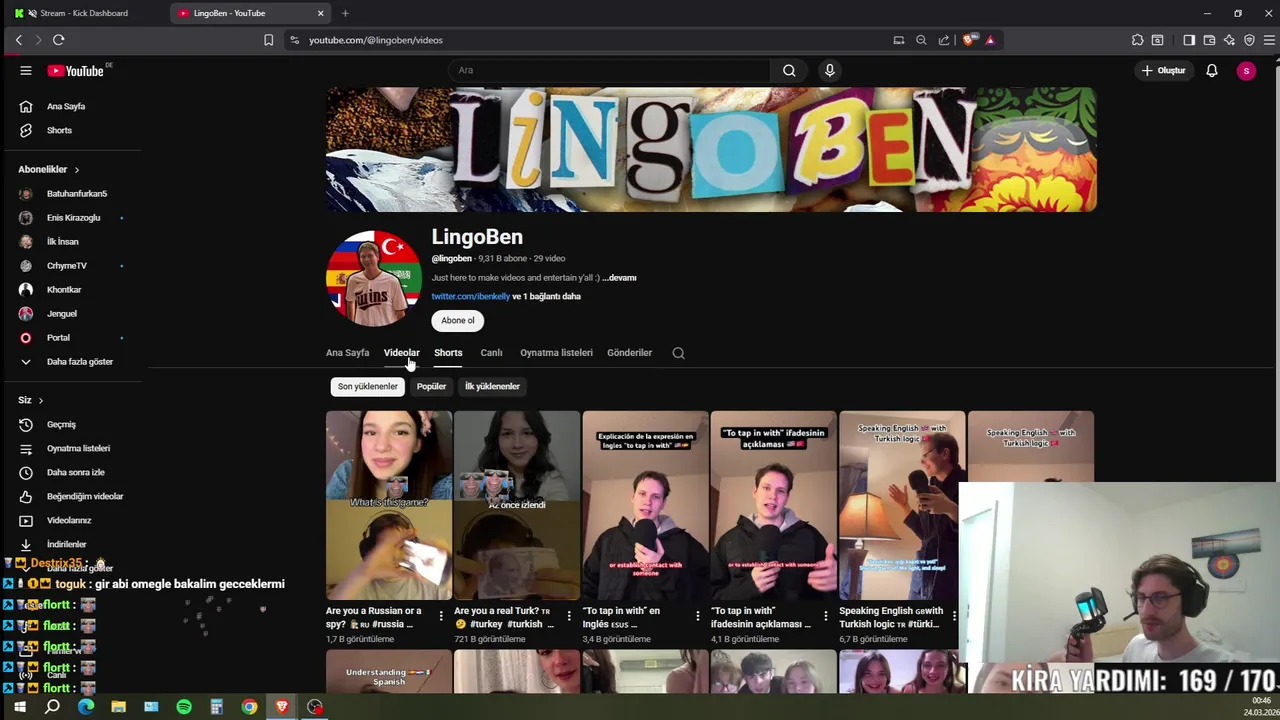Image resolution: width=1280 pixels, height=720 pixels.
Task: Open Enis Kirazoglu subscription channel
Action: [x=75, y=217]
